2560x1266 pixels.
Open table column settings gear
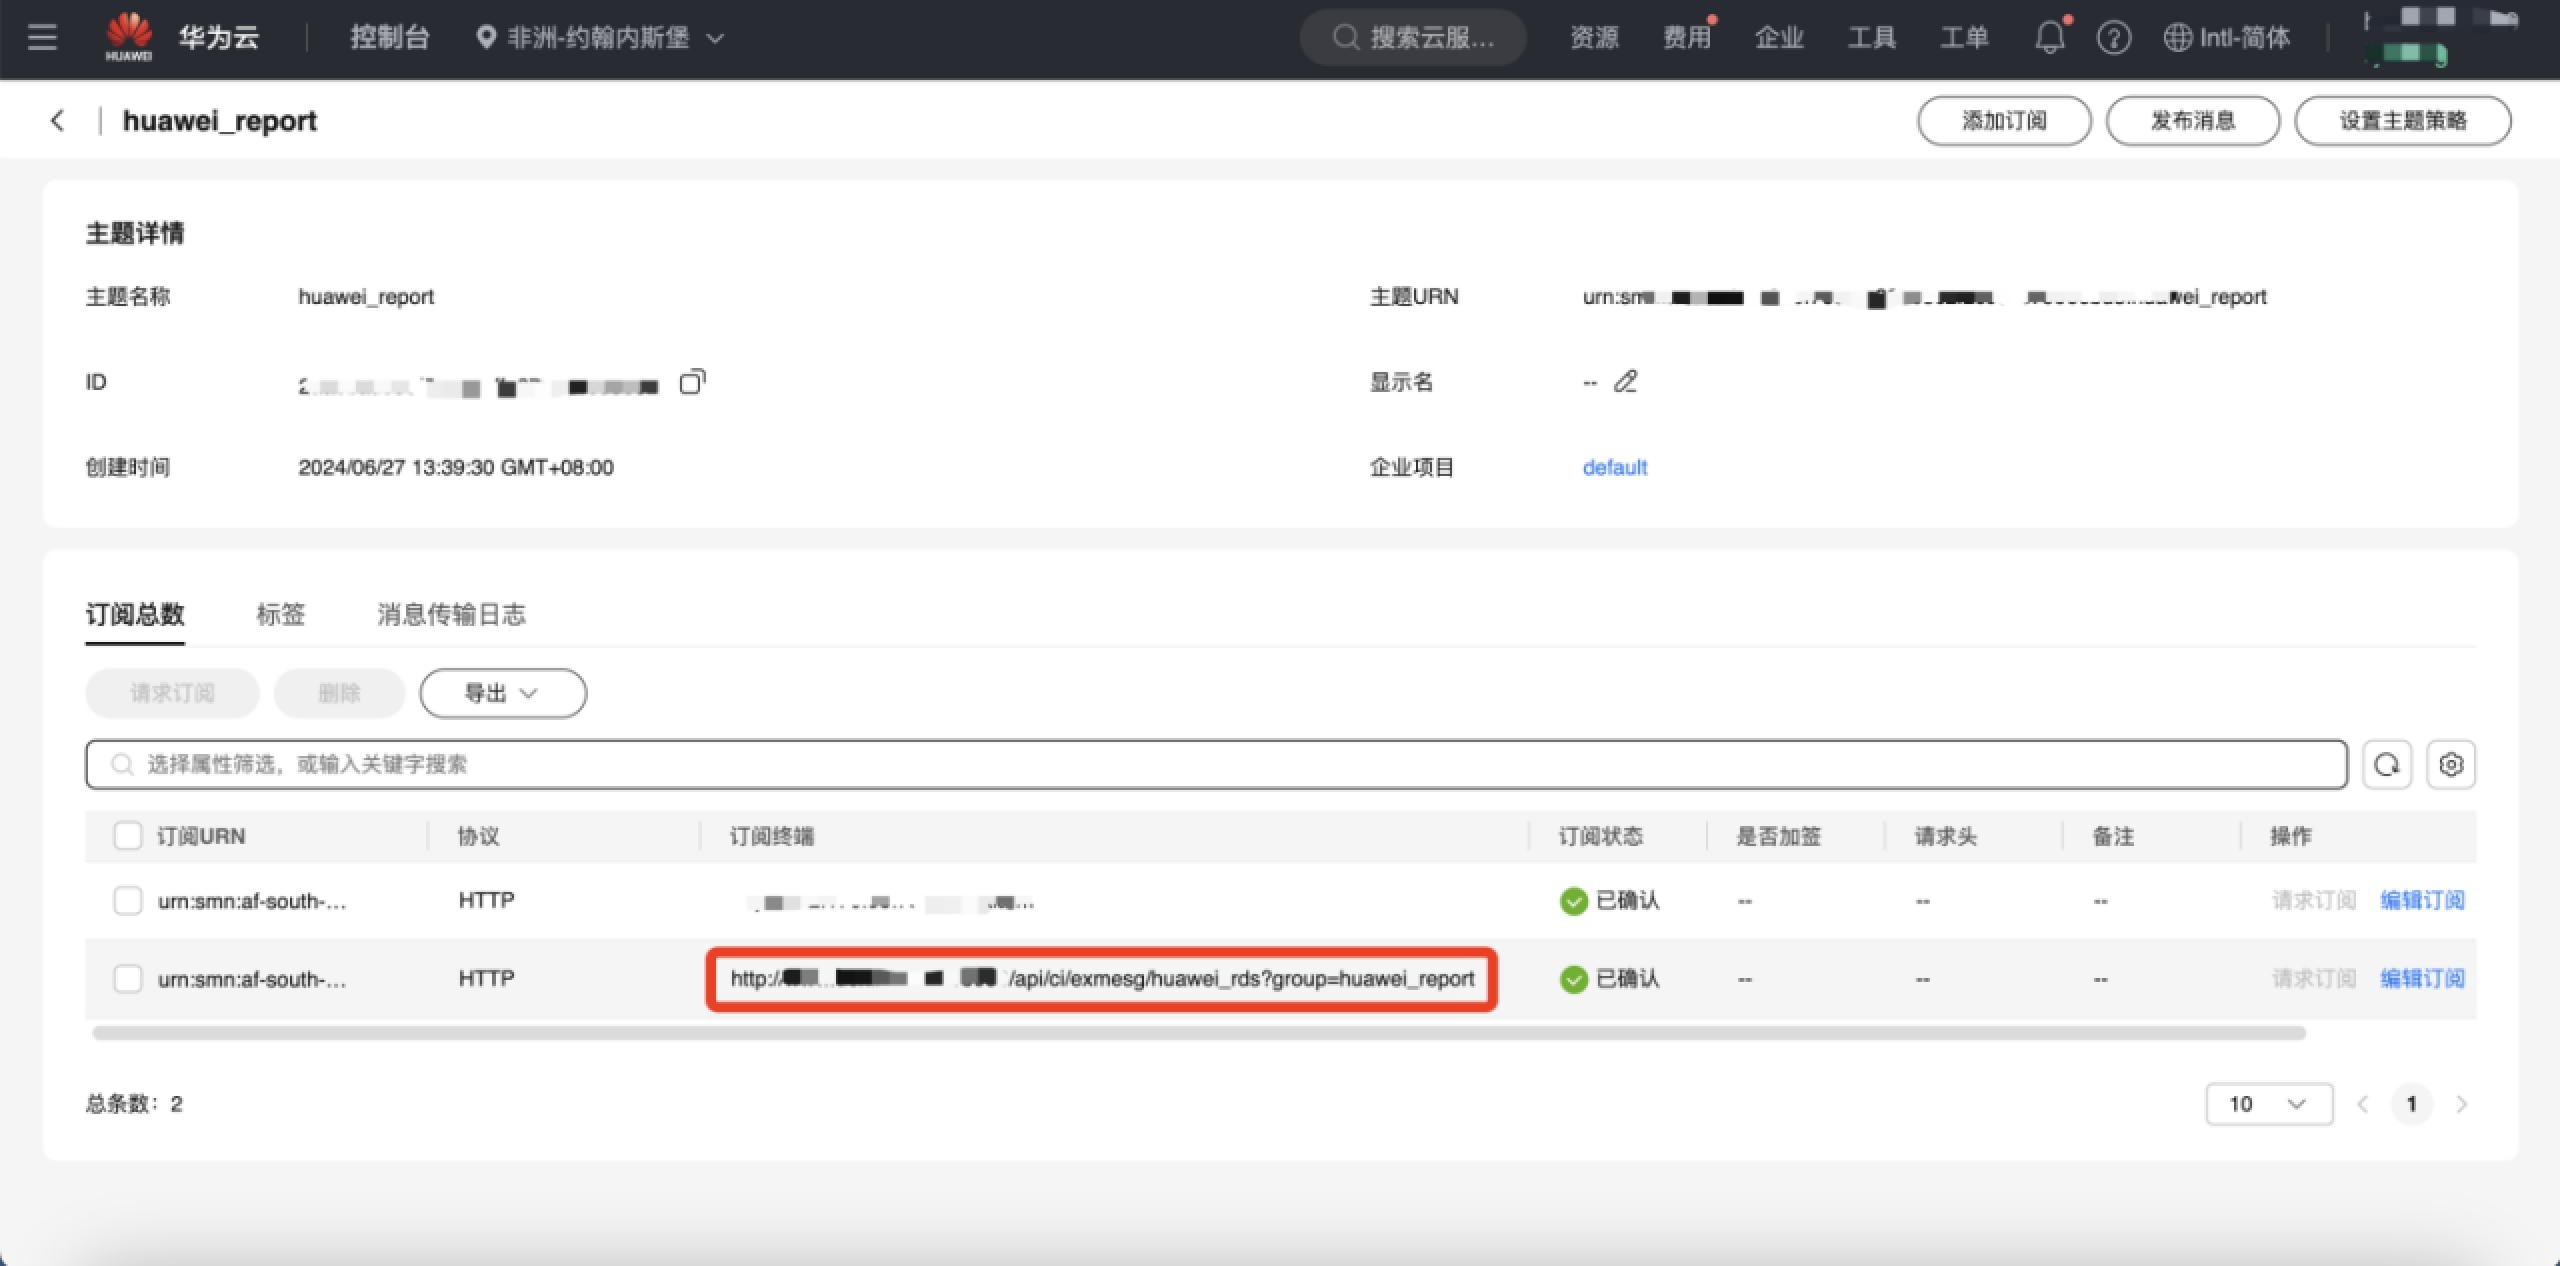(x=2451, y=765)
